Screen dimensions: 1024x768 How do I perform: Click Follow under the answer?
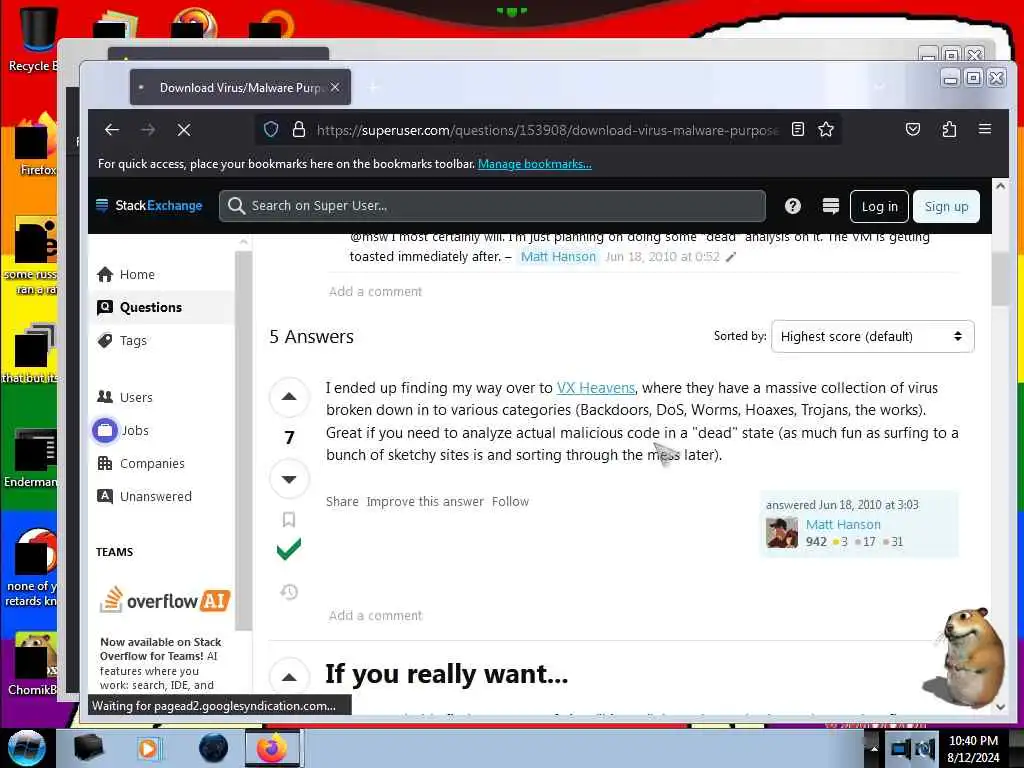click(510, 502)
